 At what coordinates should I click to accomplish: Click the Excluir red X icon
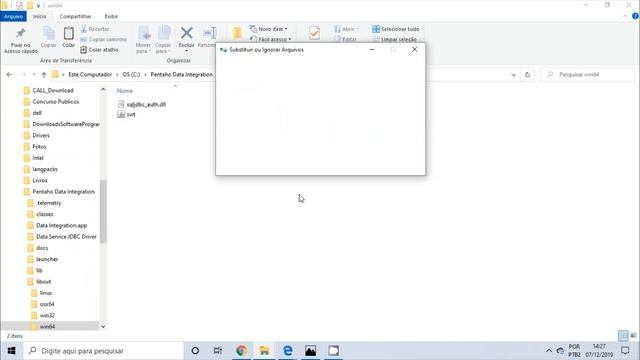click(187, 33)
